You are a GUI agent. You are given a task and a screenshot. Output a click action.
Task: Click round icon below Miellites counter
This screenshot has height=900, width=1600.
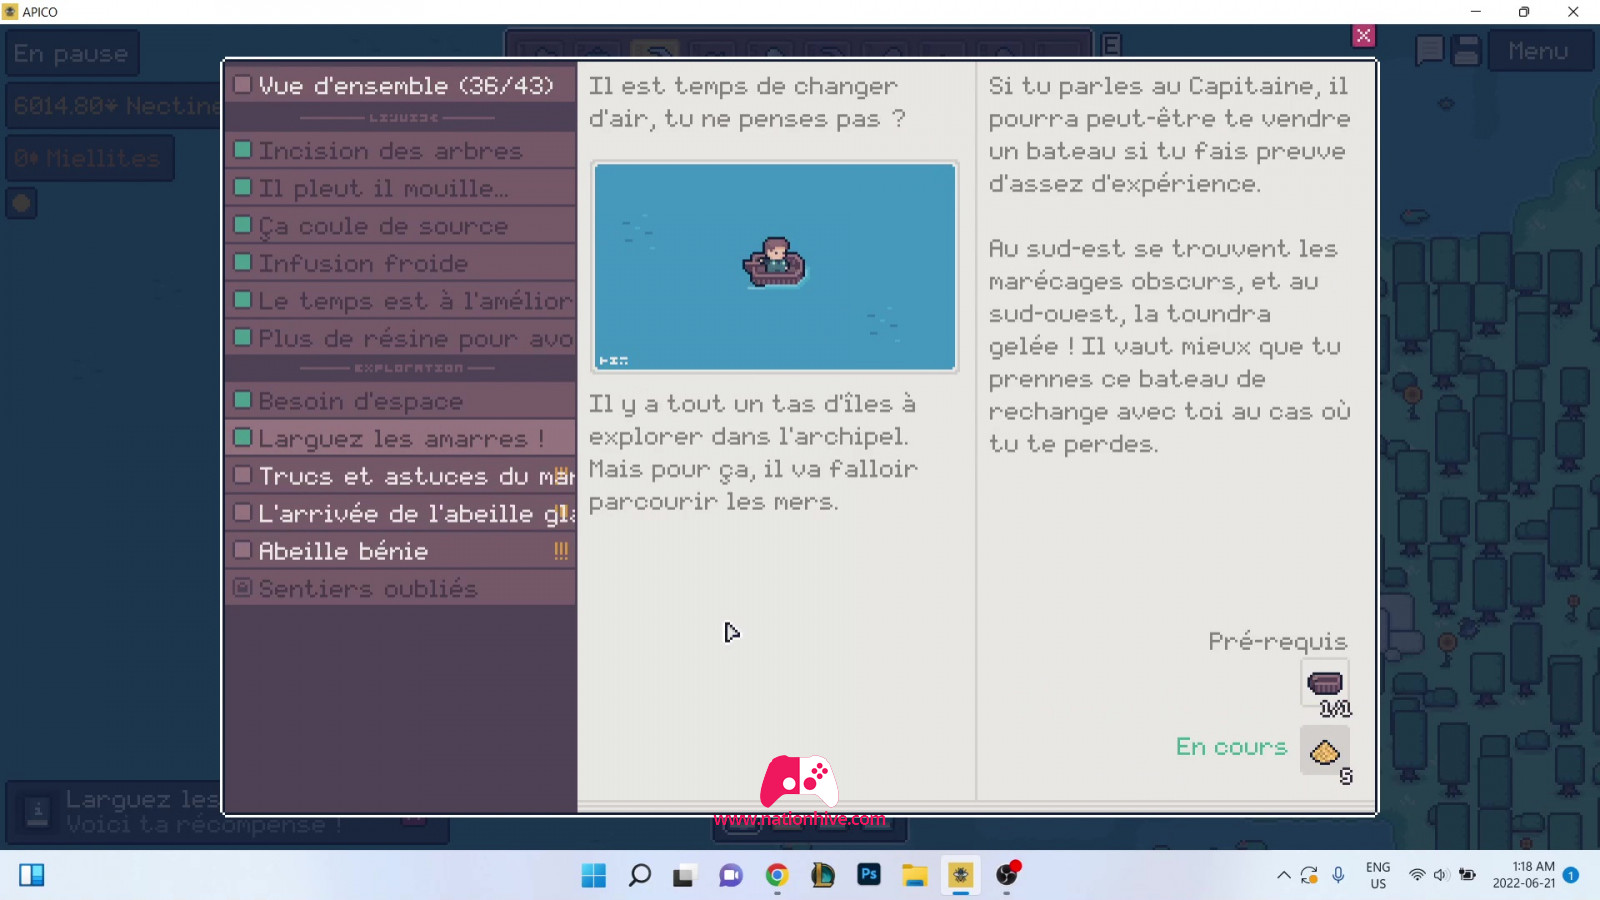pyautogui.click(x=21, y=204)
